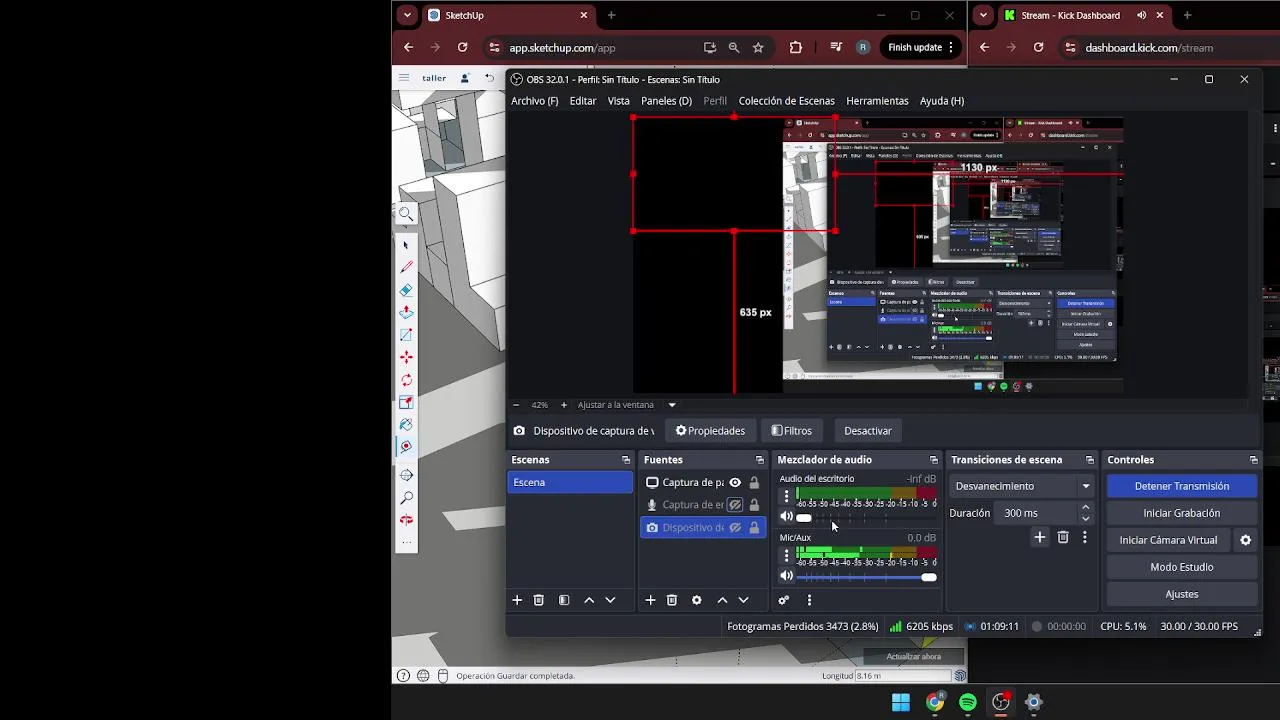Image resolution: width=1280 pixels, height=720 pixels.
Task: Choose the SketchUp Orbit tool
Action: (x=406, y=475)
